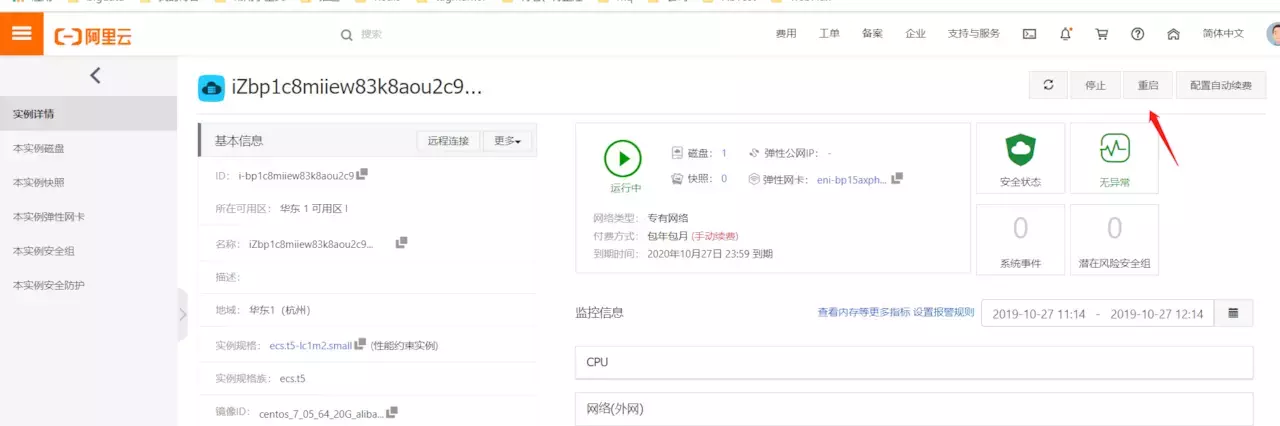
Task: Open 本实例磁盘 in sidebar
Action: point(88,148)
